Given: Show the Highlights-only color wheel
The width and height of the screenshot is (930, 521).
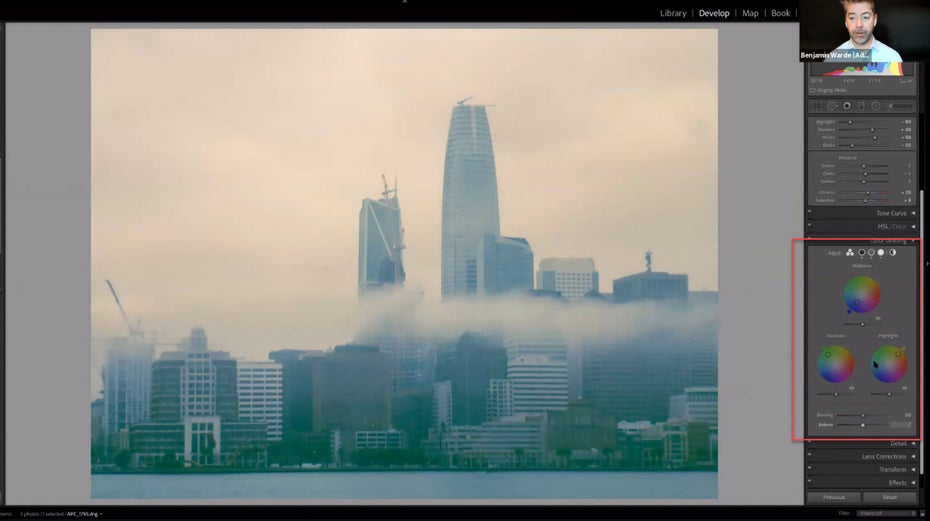Looking at the screenshot, I should pos(881,253).
